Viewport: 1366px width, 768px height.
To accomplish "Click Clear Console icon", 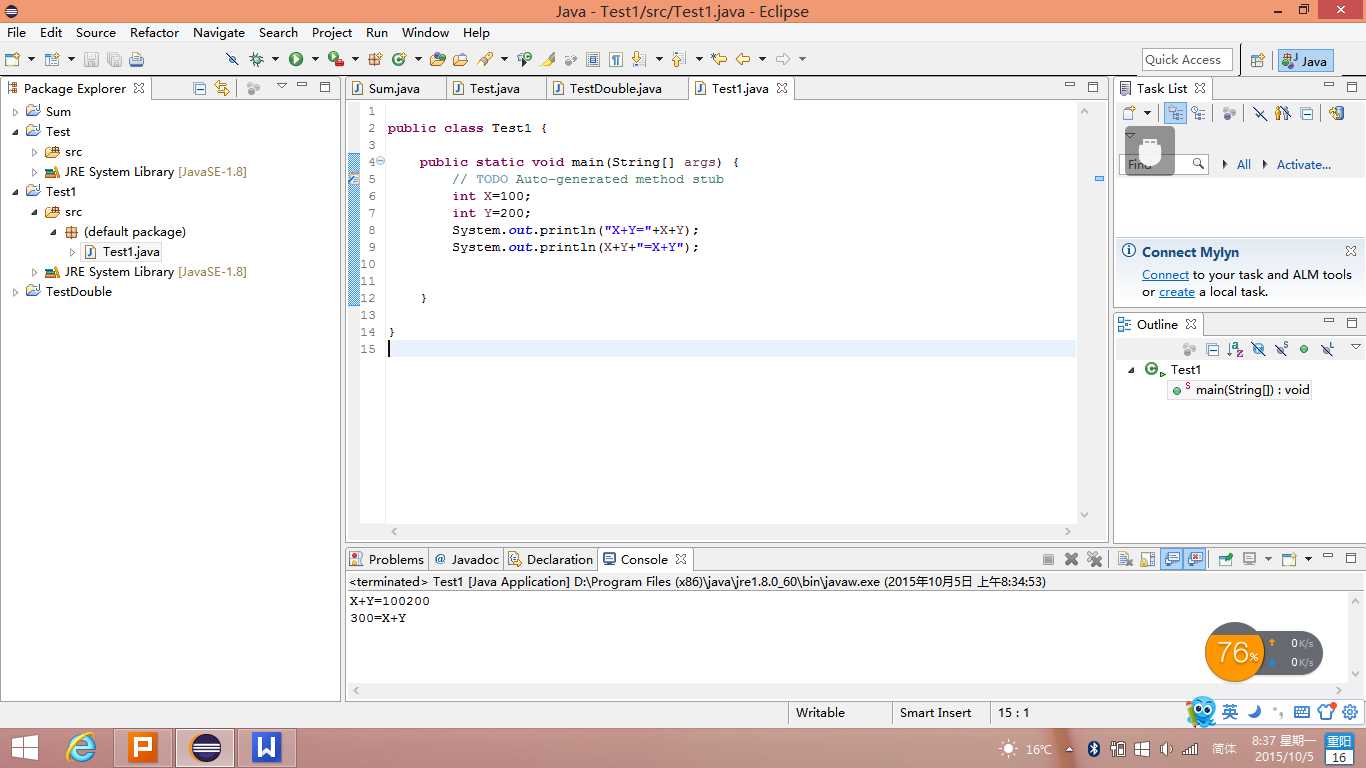I will [1125, 559].
